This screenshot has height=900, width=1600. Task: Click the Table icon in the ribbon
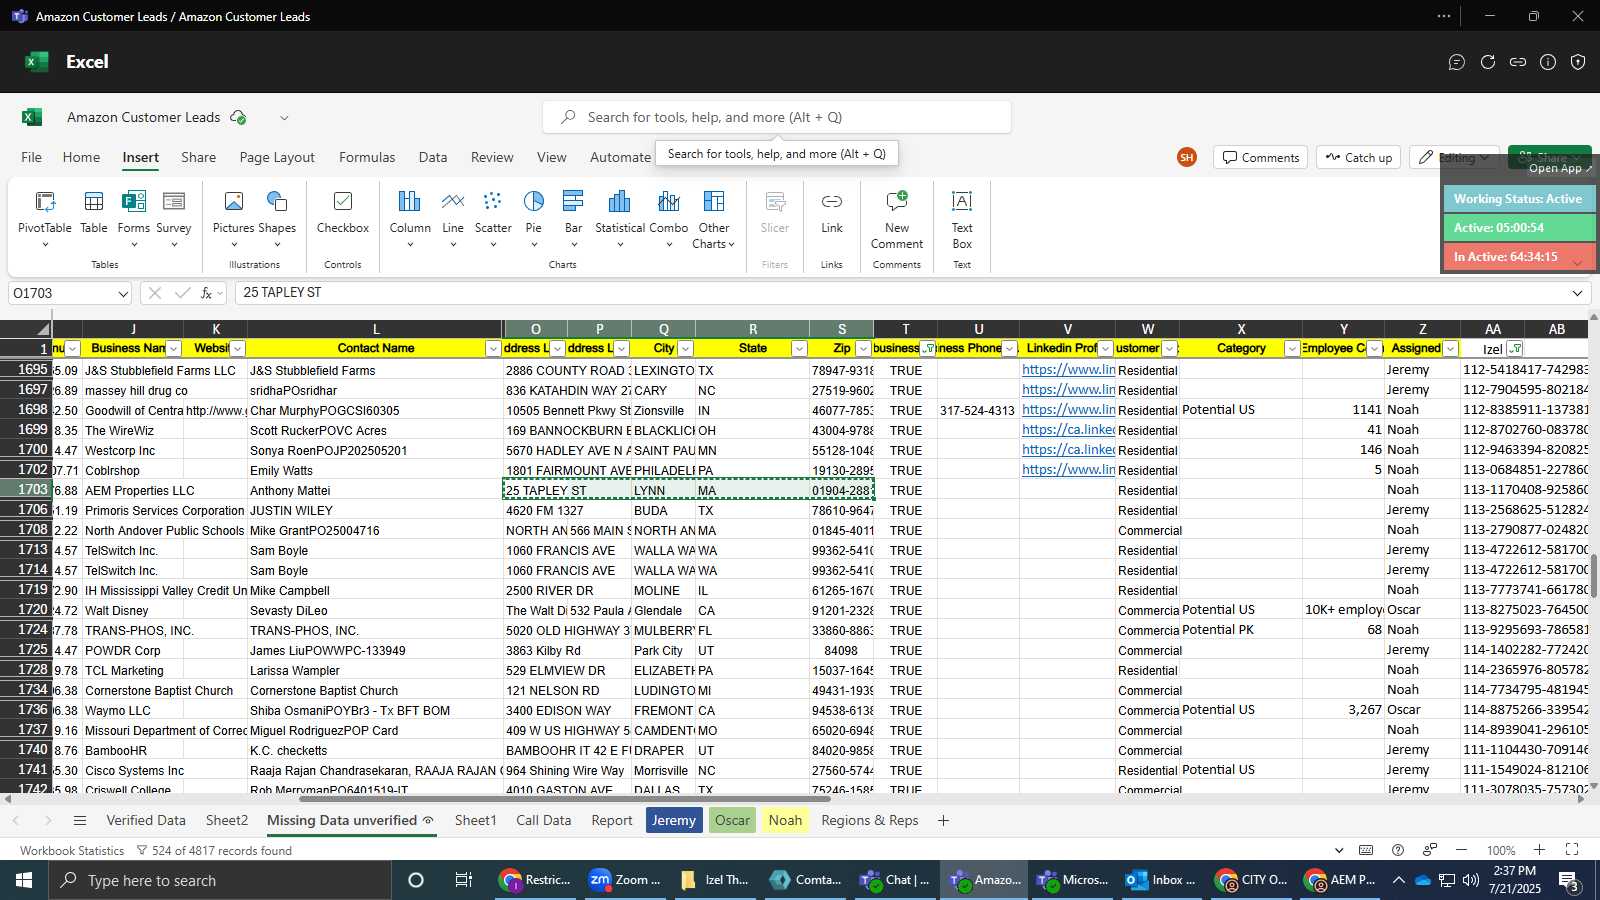[94, 212]
